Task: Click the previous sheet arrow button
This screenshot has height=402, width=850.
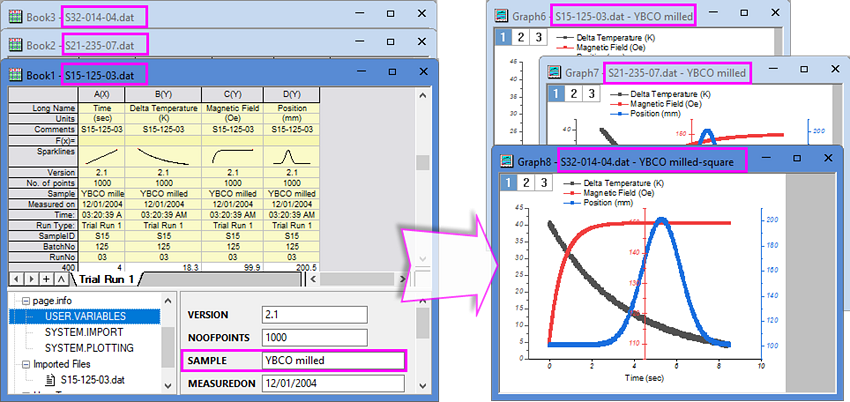Action: point(17,279)
